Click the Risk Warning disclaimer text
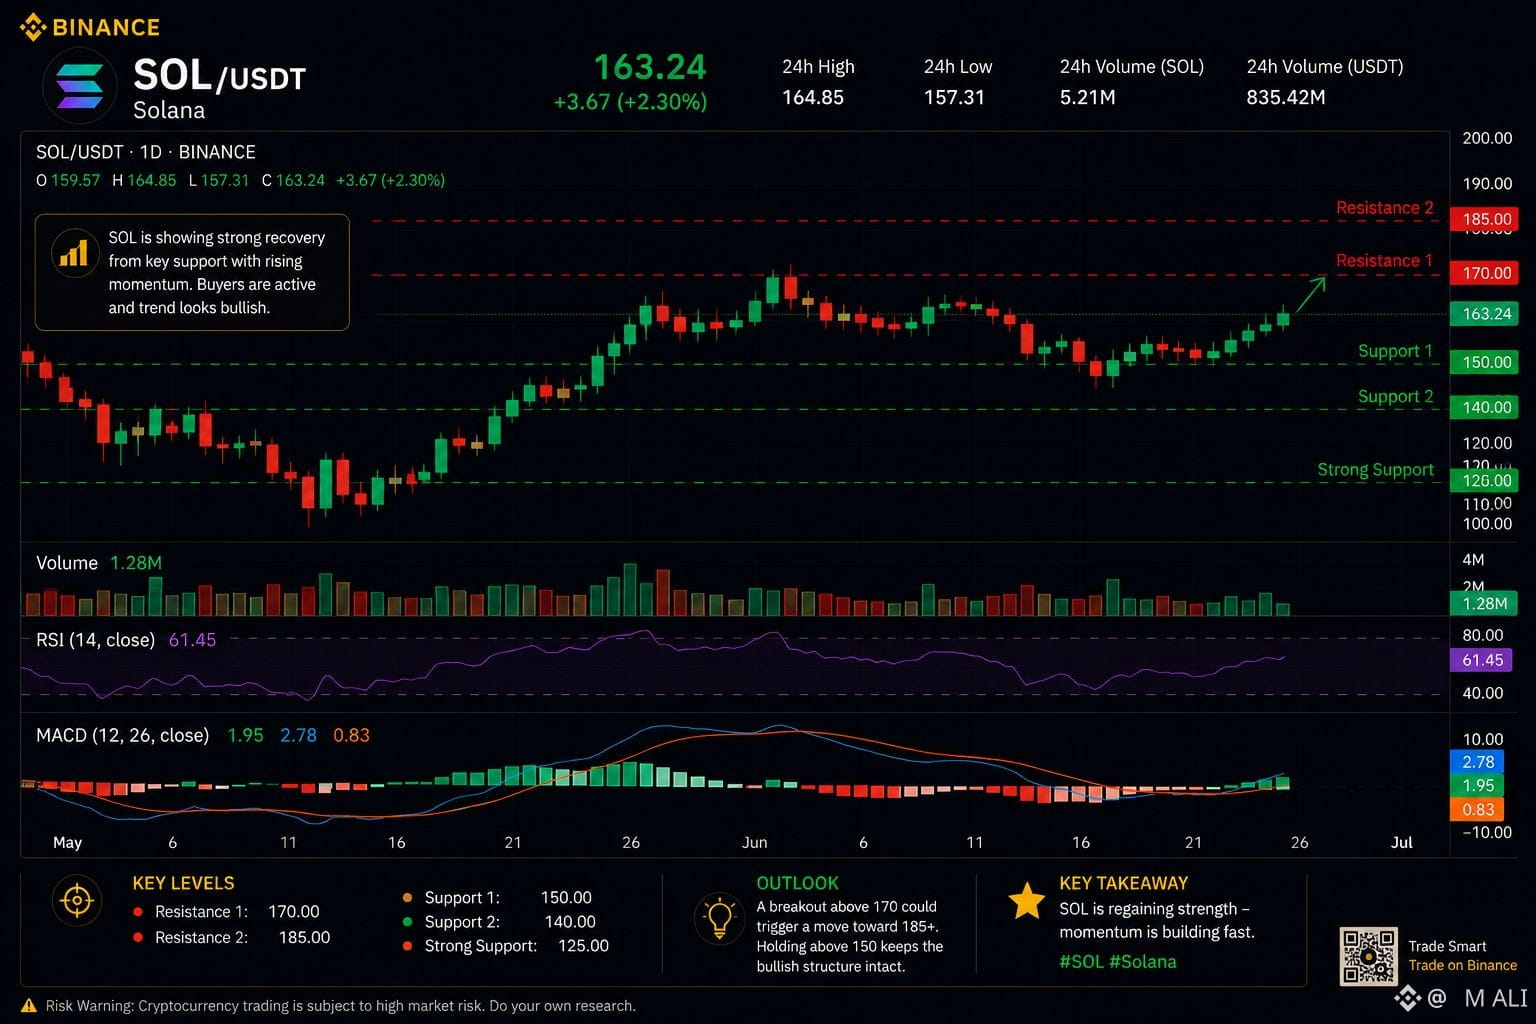Screen dimensions: 1536x1024 340,1006
